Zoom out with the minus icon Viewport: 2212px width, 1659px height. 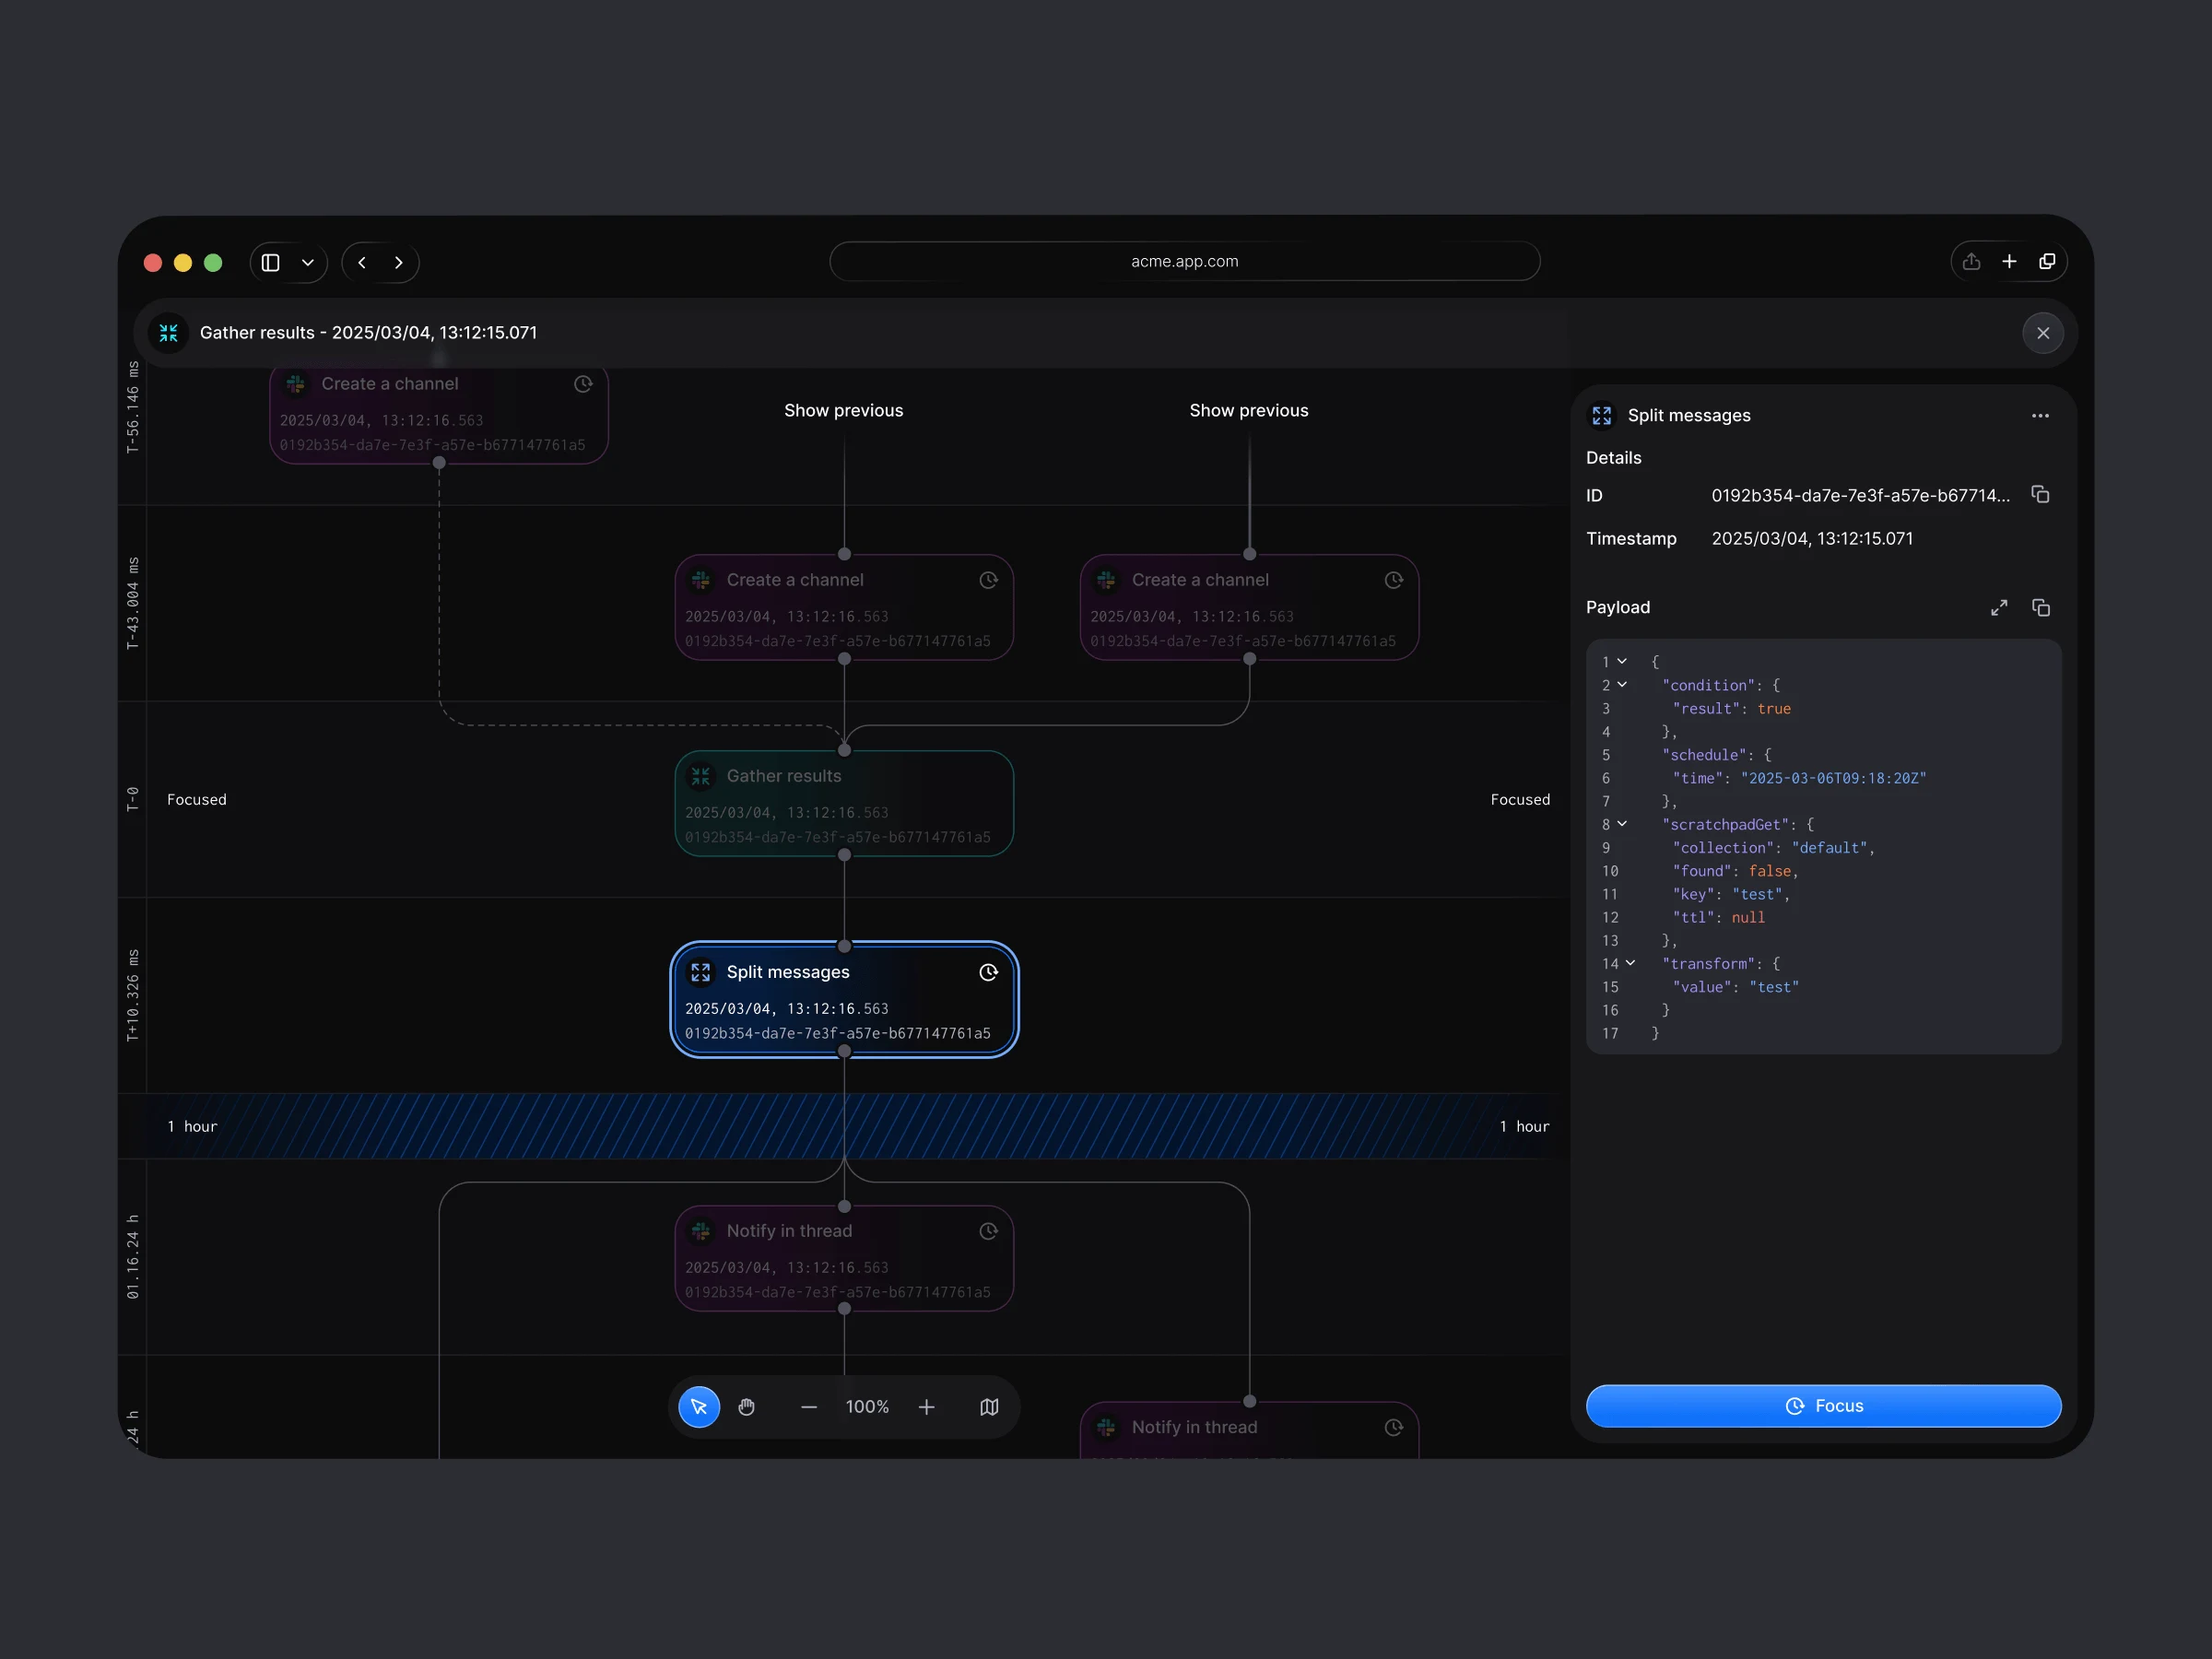809,1407
